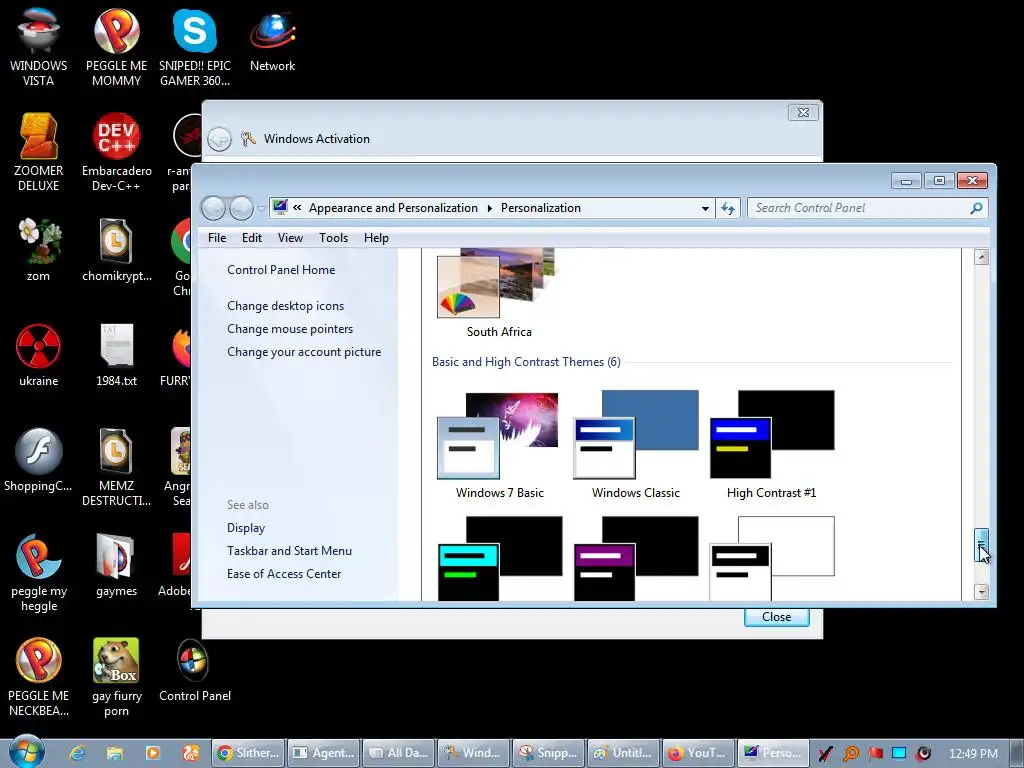Click Close button in Windows Activation
Viewport: 1024px width, 768px height.
click(776, 616)
